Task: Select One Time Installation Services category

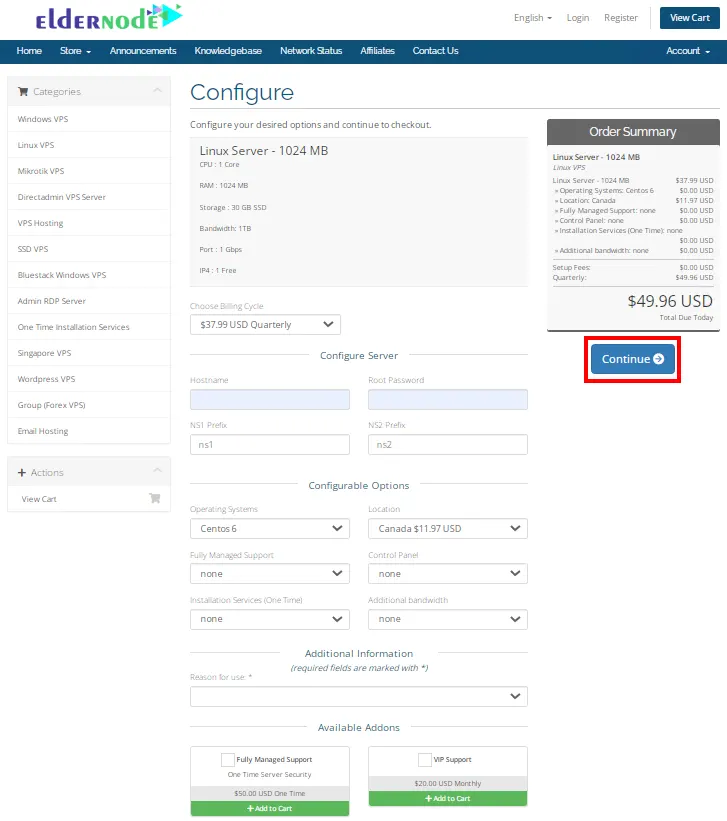Action: click(x=89, y=327)
